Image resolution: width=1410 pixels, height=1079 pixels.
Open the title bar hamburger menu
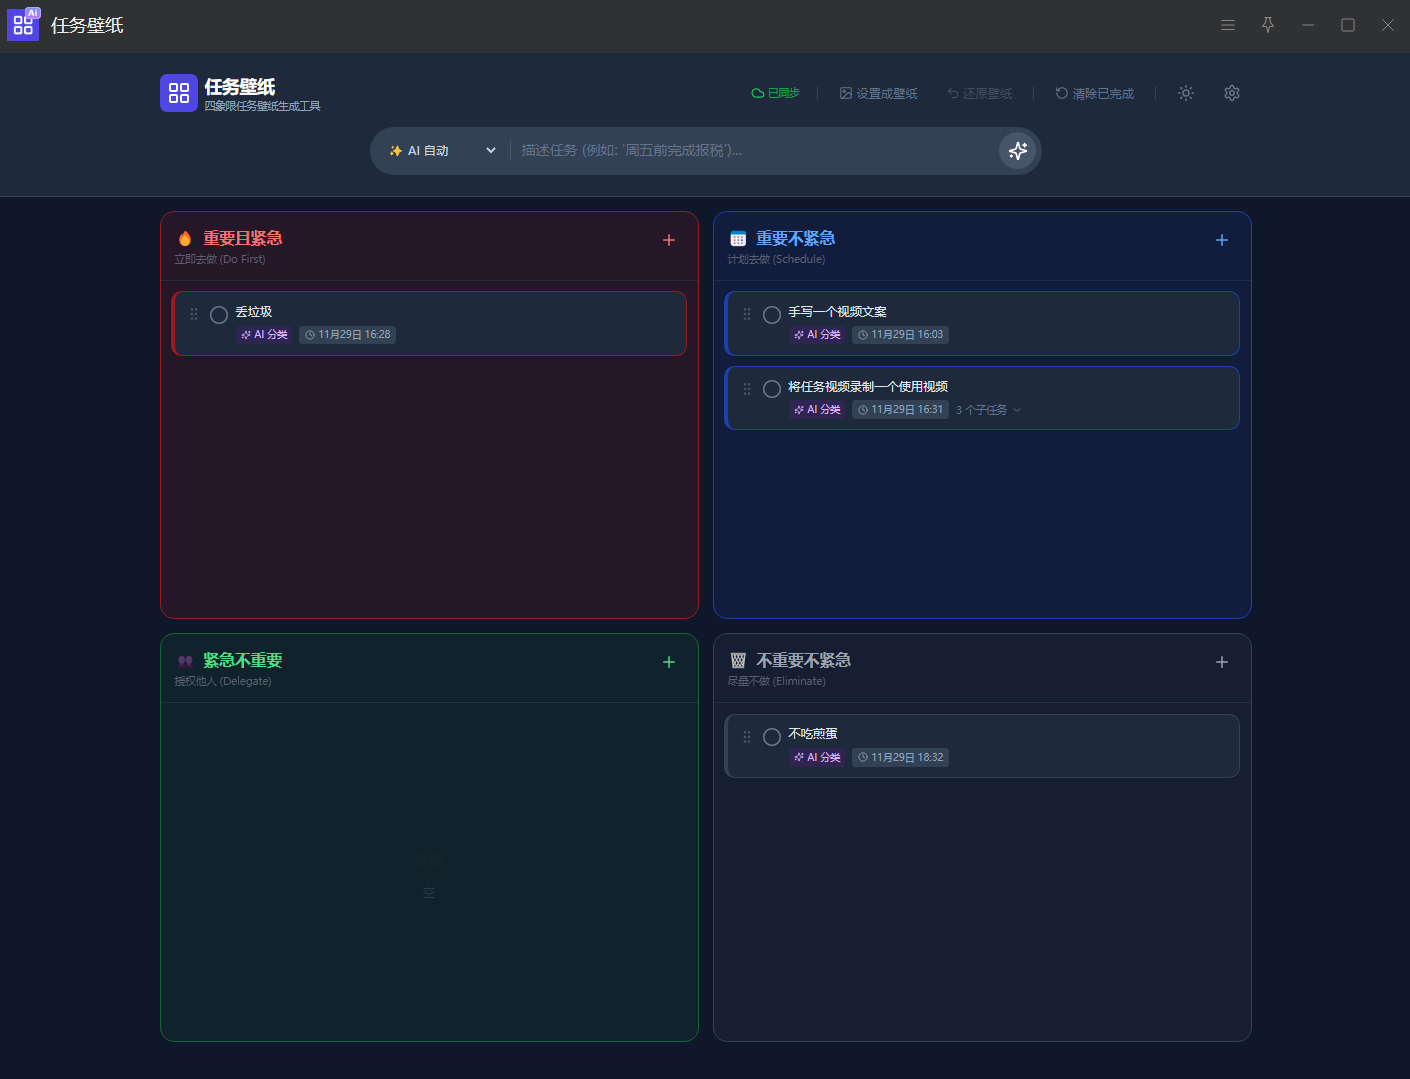[1228, 25]
